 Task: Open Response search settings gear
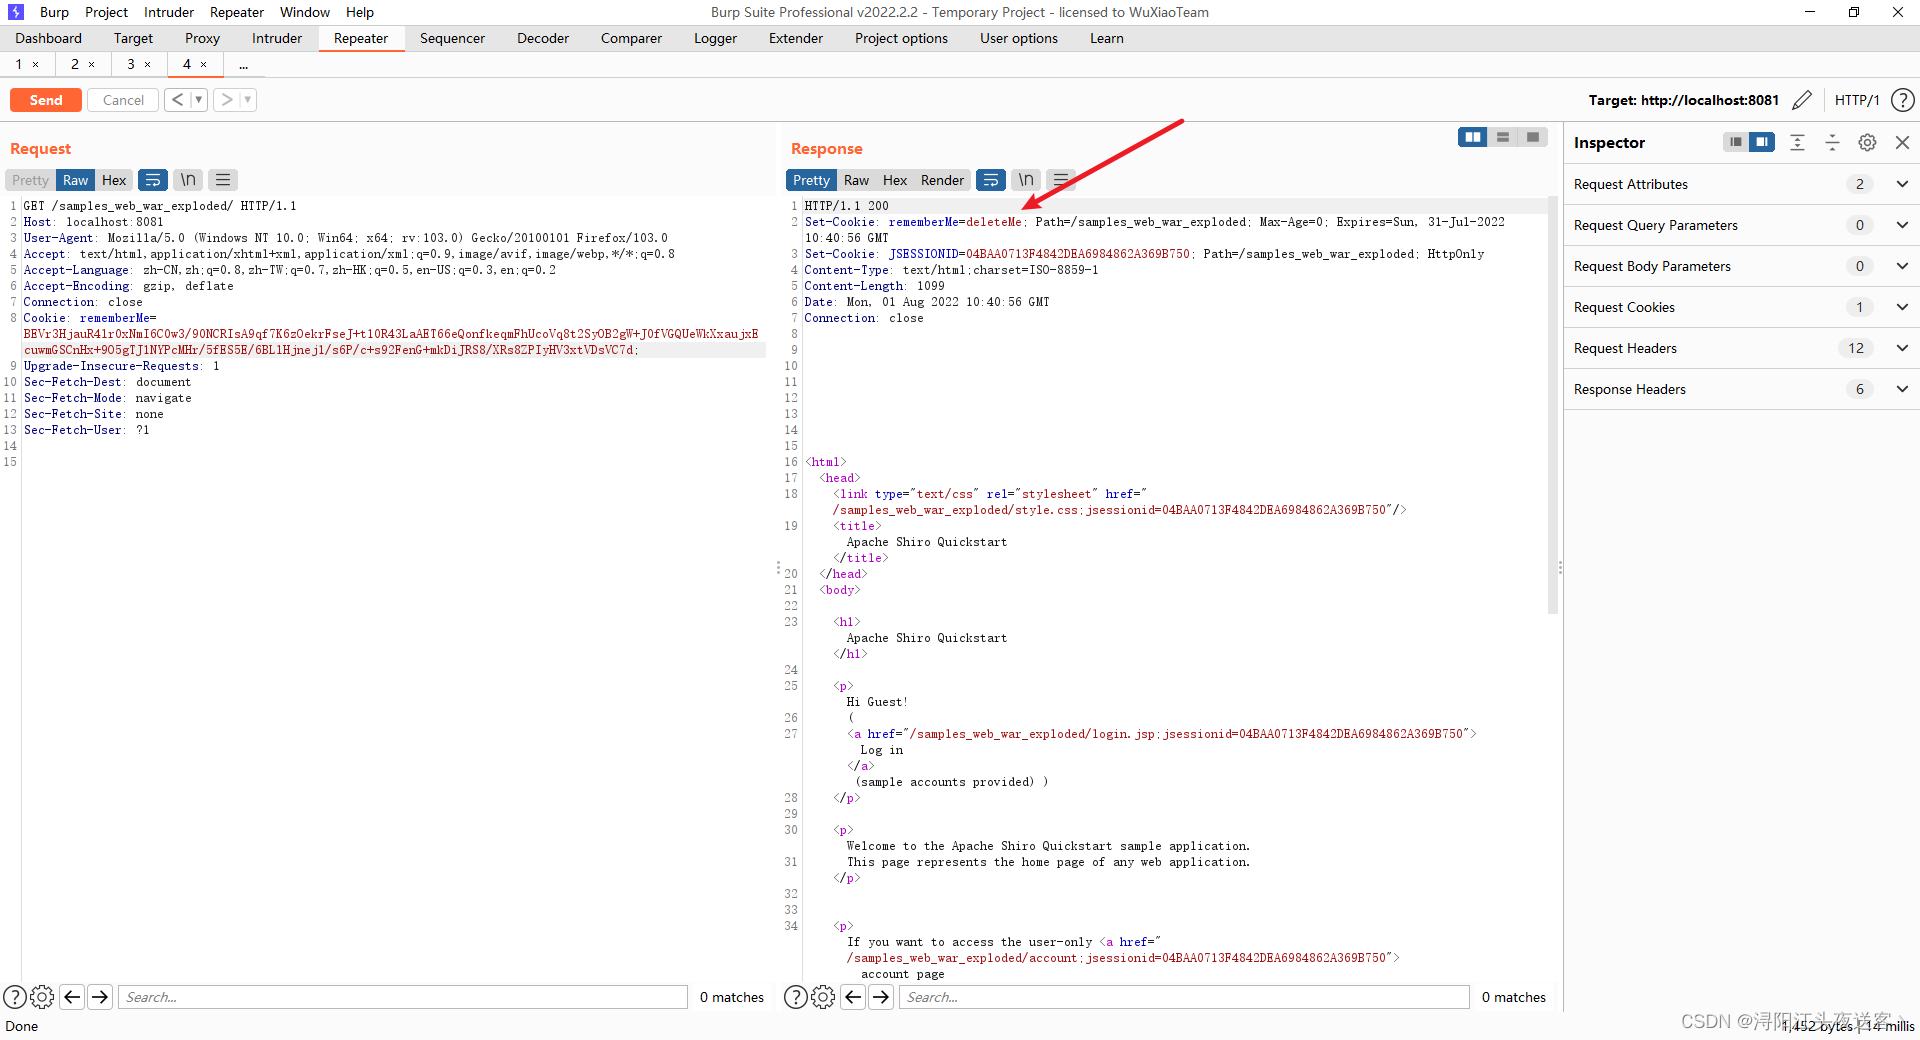pyautogui.click(x=823, y=997)
